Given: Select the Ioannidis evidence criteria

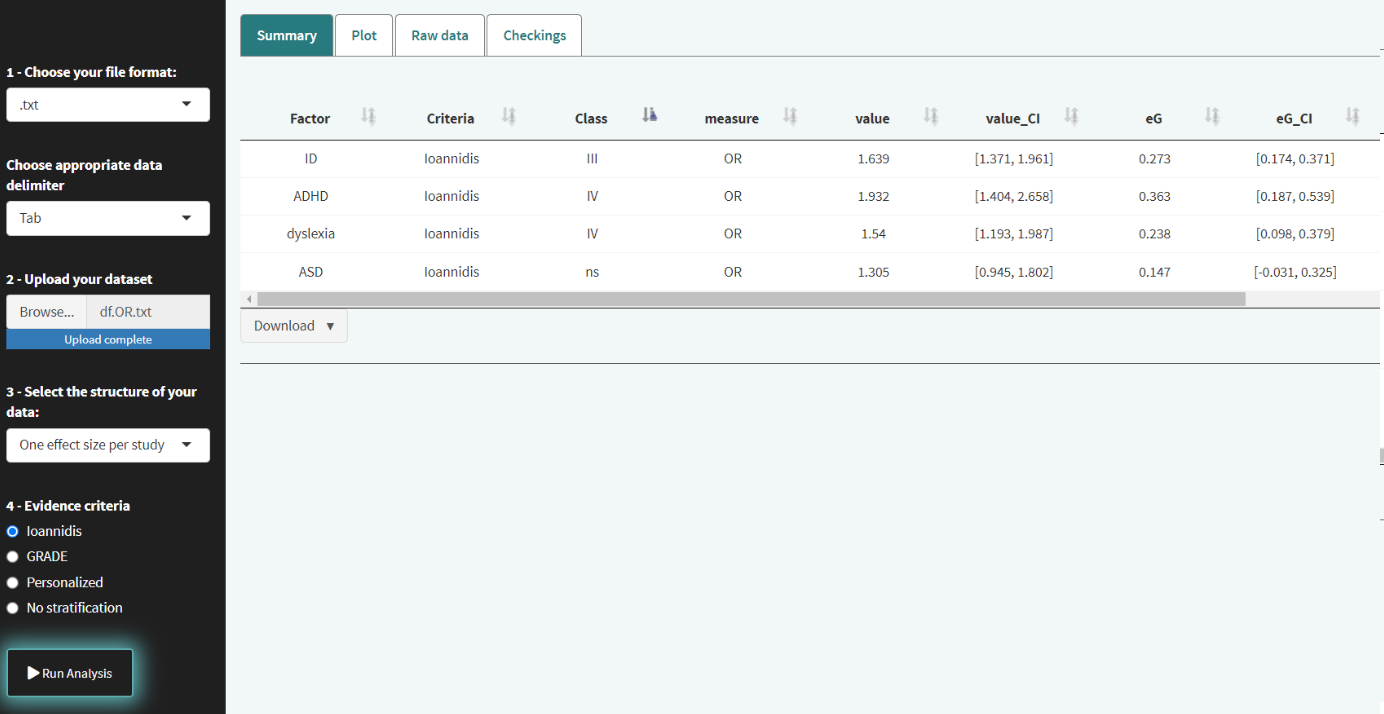Looking at the screenshot, I should click(x=13, y=531).
